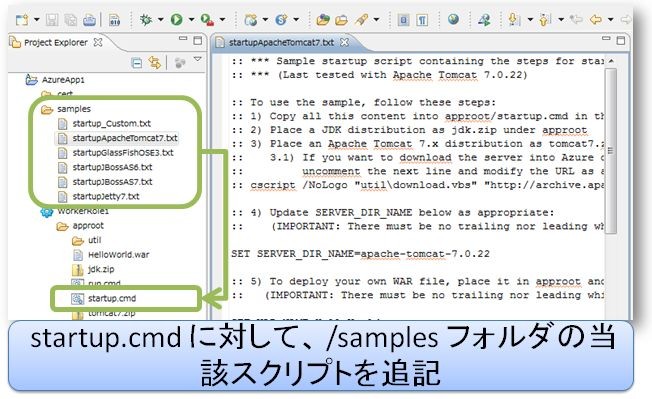Click the Save All icon

70,20
